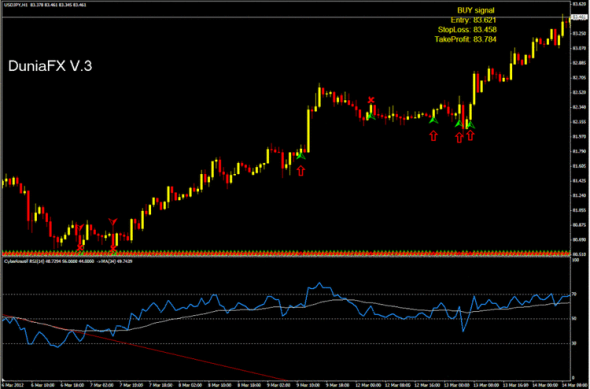Image resolution: width=590 pixels, height=389 pixels.
Task: Click the red up arrow below the 9 Mar 10:00 candle
Action: click(301, 171)
